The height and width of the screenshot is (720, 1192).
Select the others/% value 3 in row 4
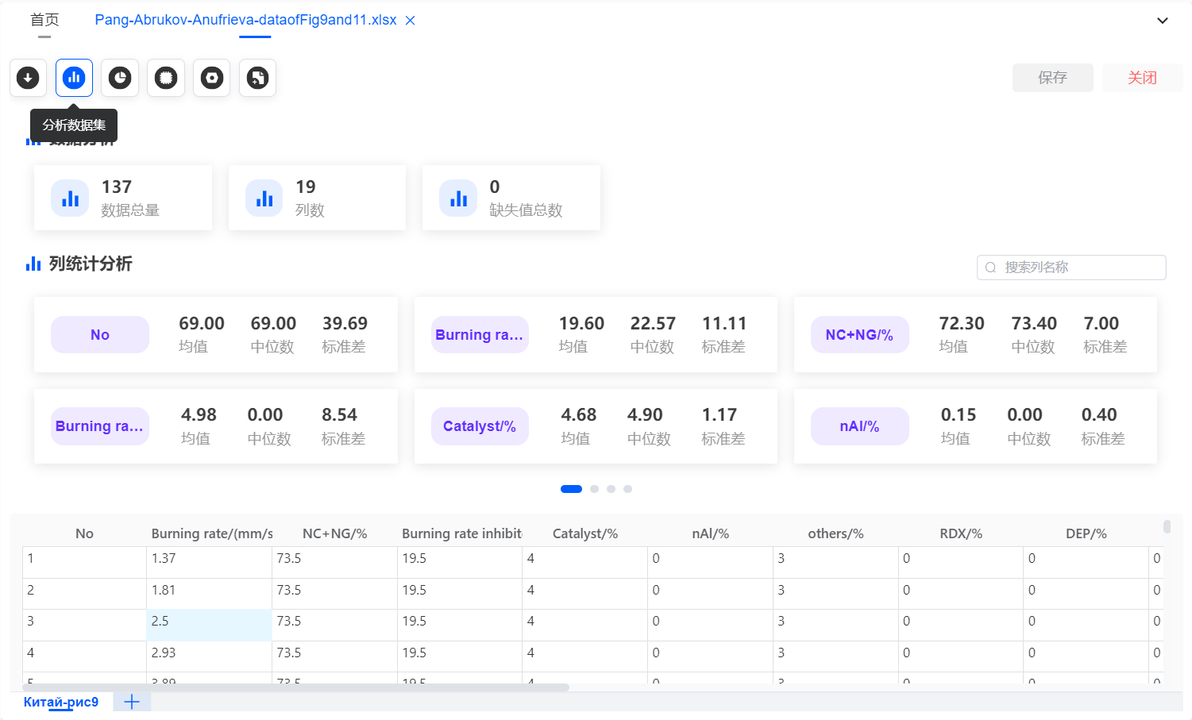pyautogui.click(x=835, y=656)
